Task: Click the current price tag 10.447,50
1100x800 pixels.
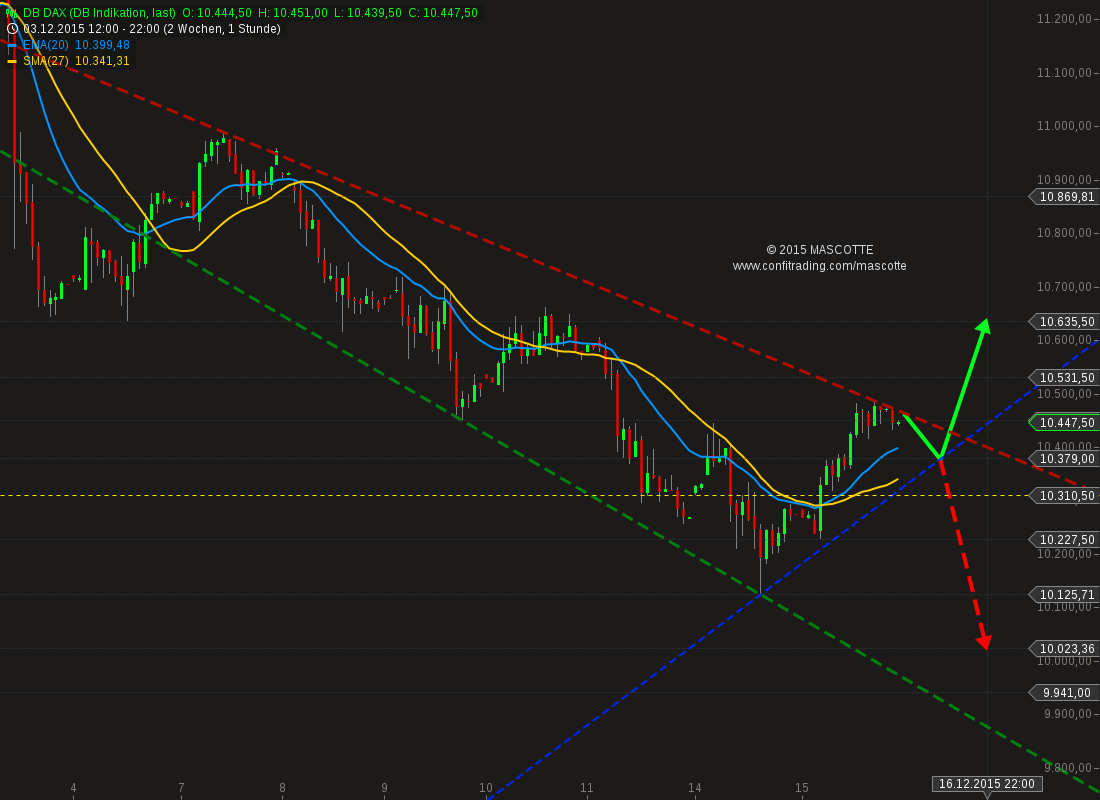Action: click(x=1064, y=422)
